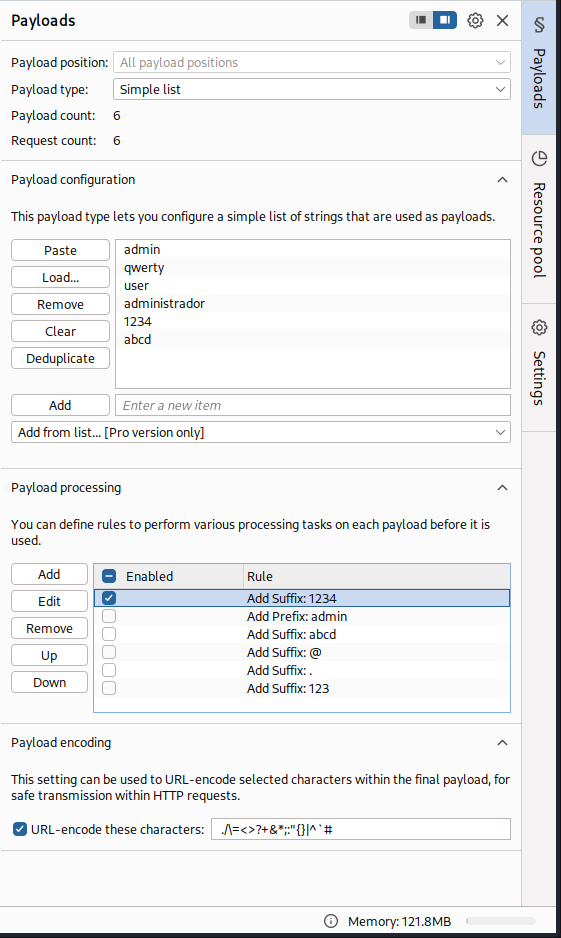Image resolution: width=561 pixels, height=938 pixels.
Task: Open the Payload type dropdown
Action: point(312,90)
